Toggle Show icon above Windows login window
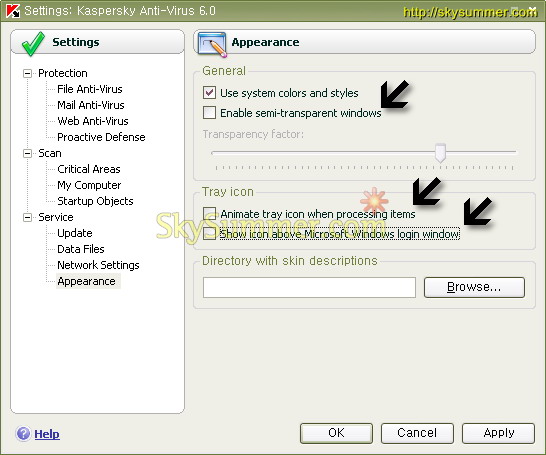Image resolution: width=546 pixels, height=455 pixels. click(x=209, y=233)
